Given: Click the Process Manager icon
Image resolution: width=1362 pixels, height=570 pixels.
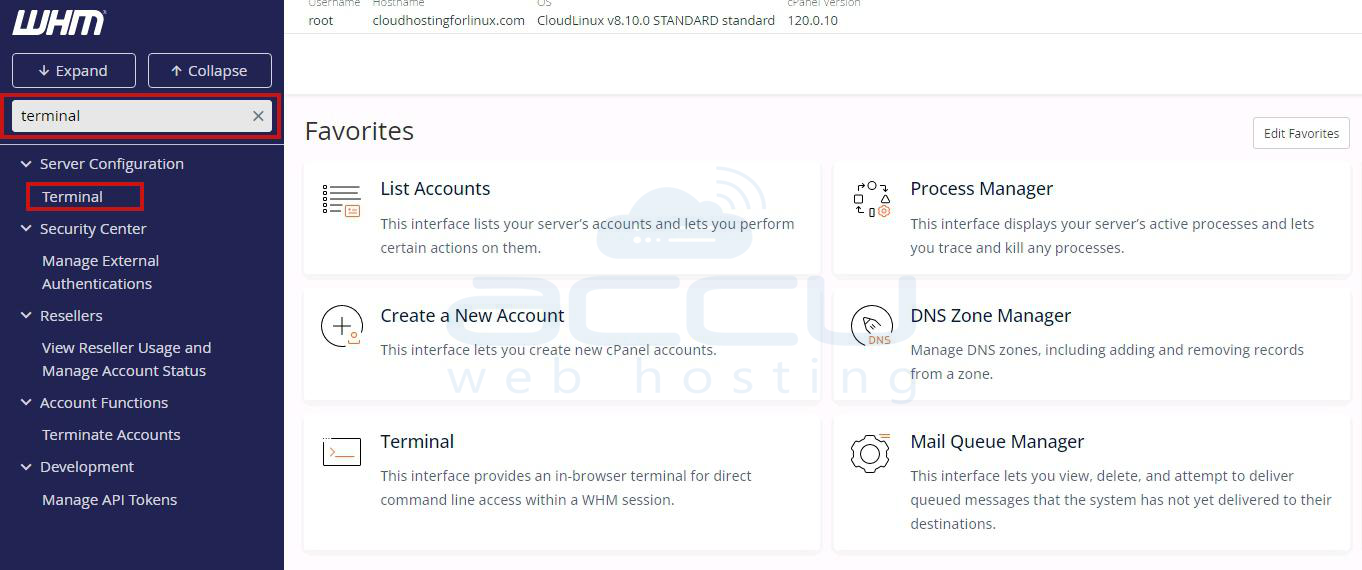Looking at the screenshot, I should 871,200.
